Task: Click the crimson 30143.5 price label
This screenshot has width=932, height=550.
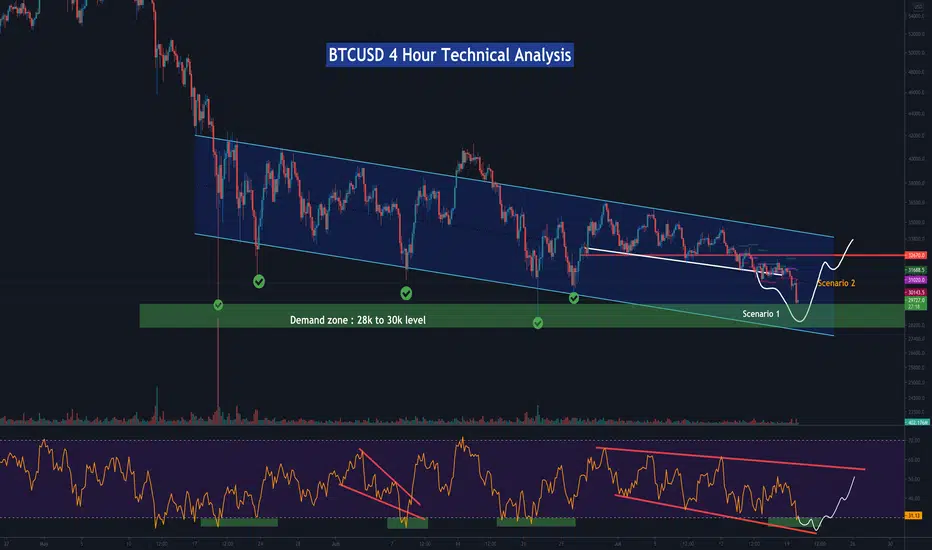Action: [x=915, y=293]
